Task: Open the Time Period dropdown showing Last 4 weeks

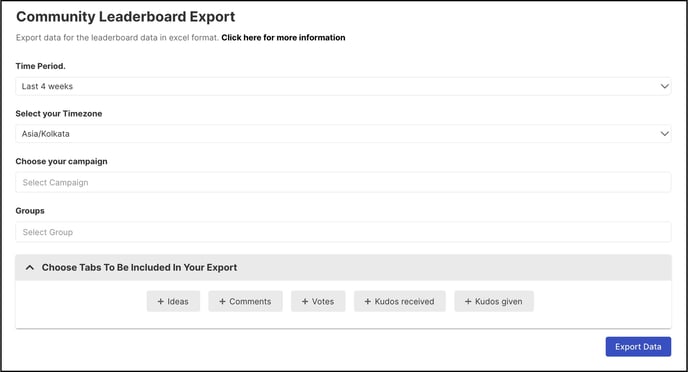Action: (343, 86)
